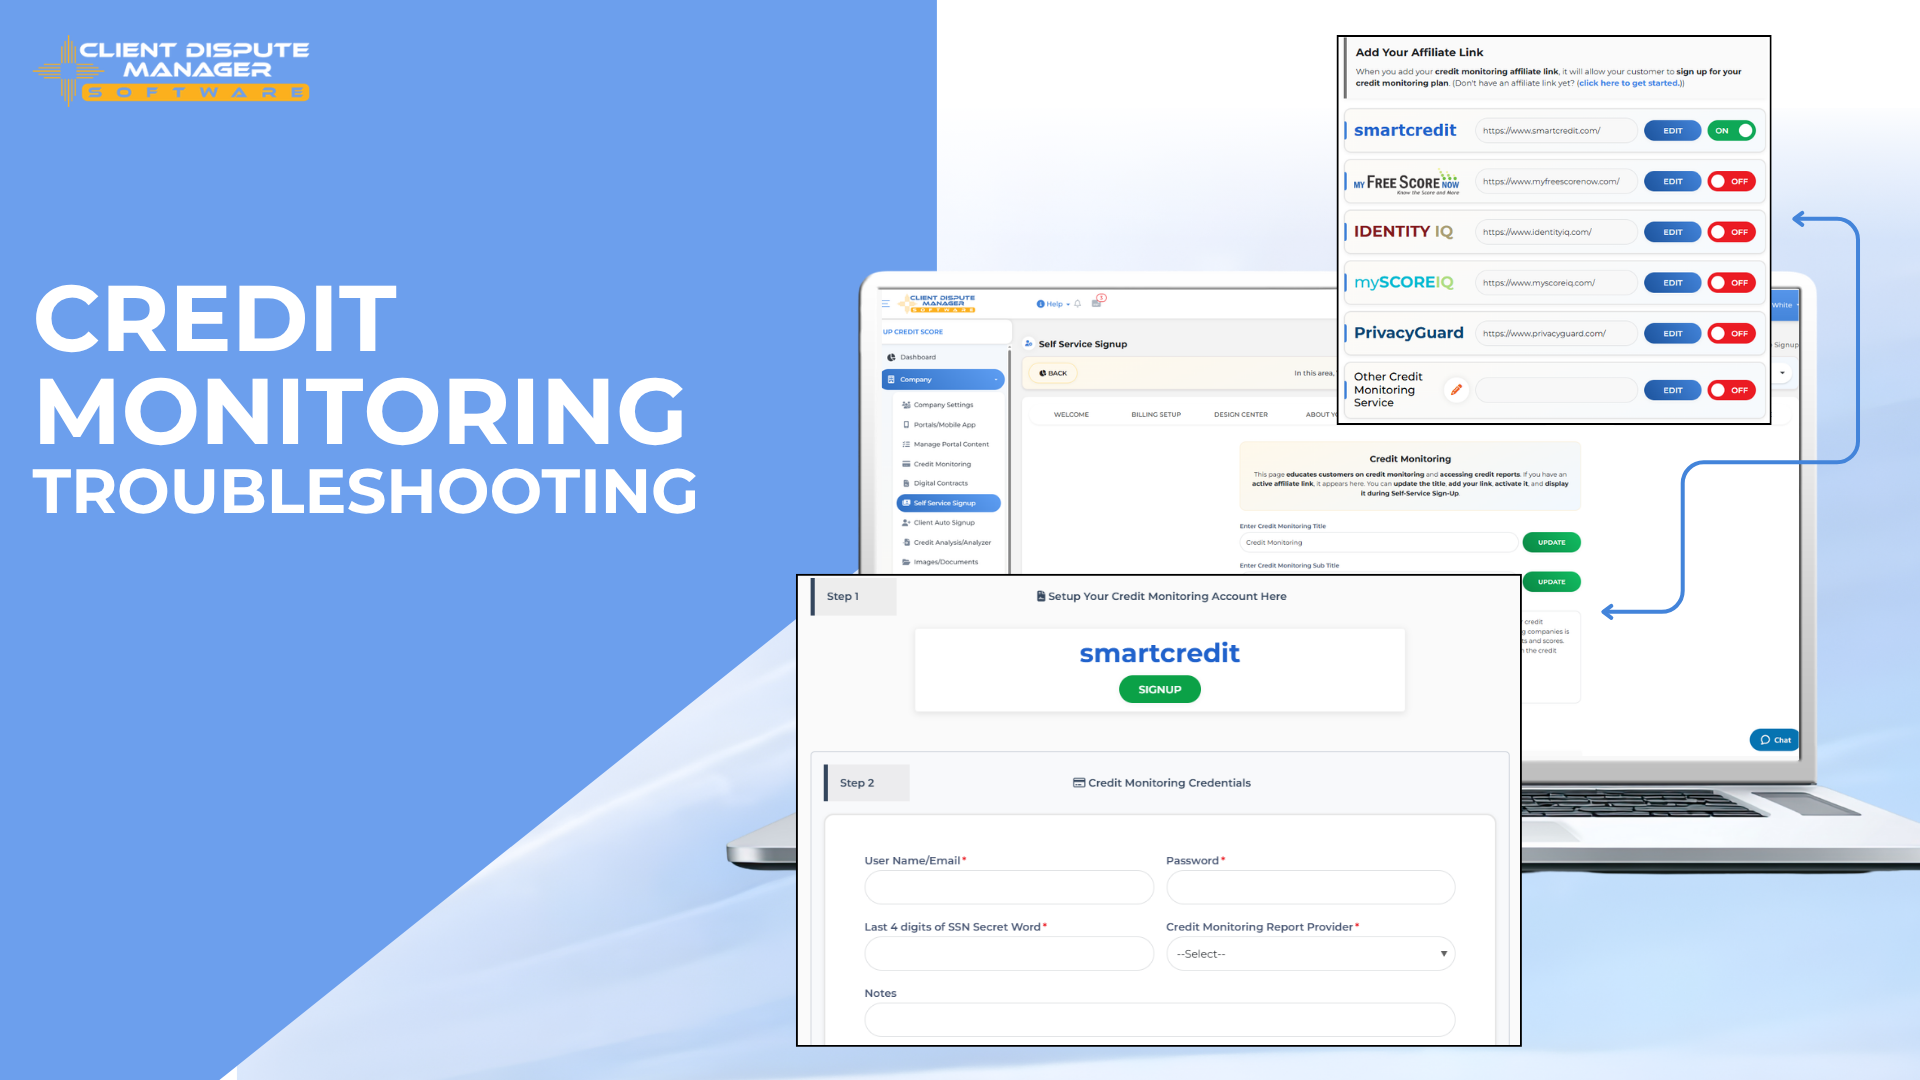This screenshot has width=1920, height=1080.
Task: Click the 'click here to get started' link
Action: tap(1629, 83)
